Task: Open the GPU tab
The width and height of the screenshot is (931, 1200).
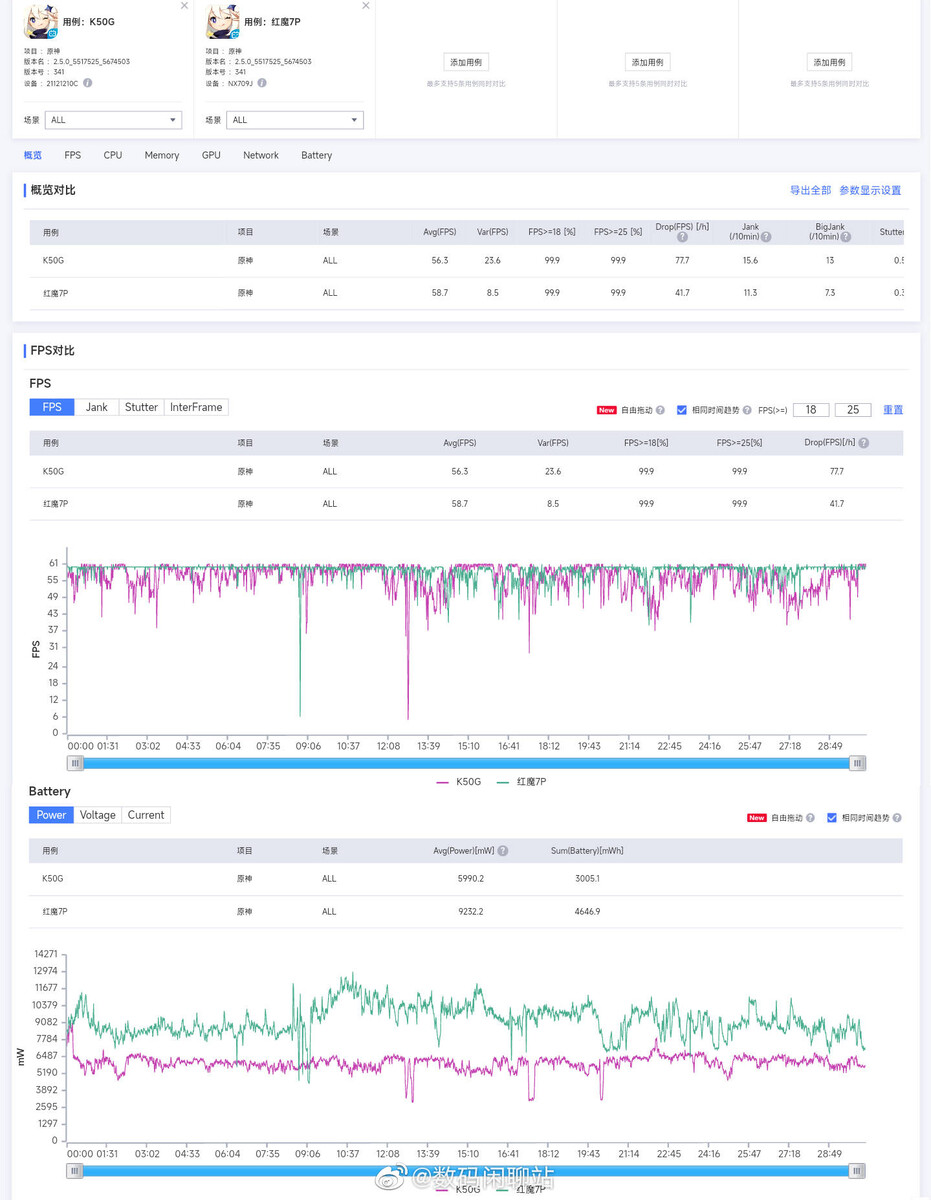Action: pyautogui.click(x=211, y=155)
